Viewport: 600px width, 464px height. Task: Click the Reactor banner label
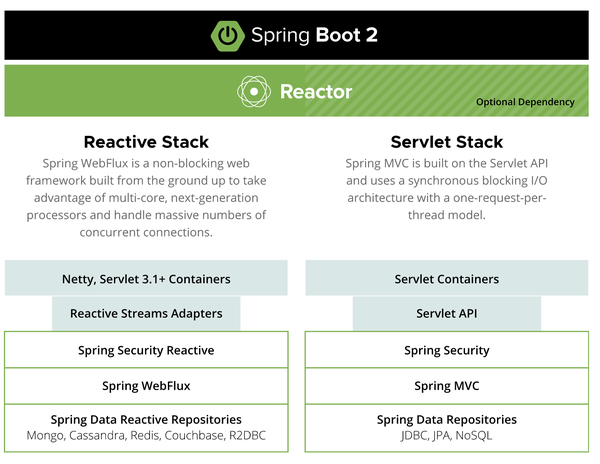(315, 92)
